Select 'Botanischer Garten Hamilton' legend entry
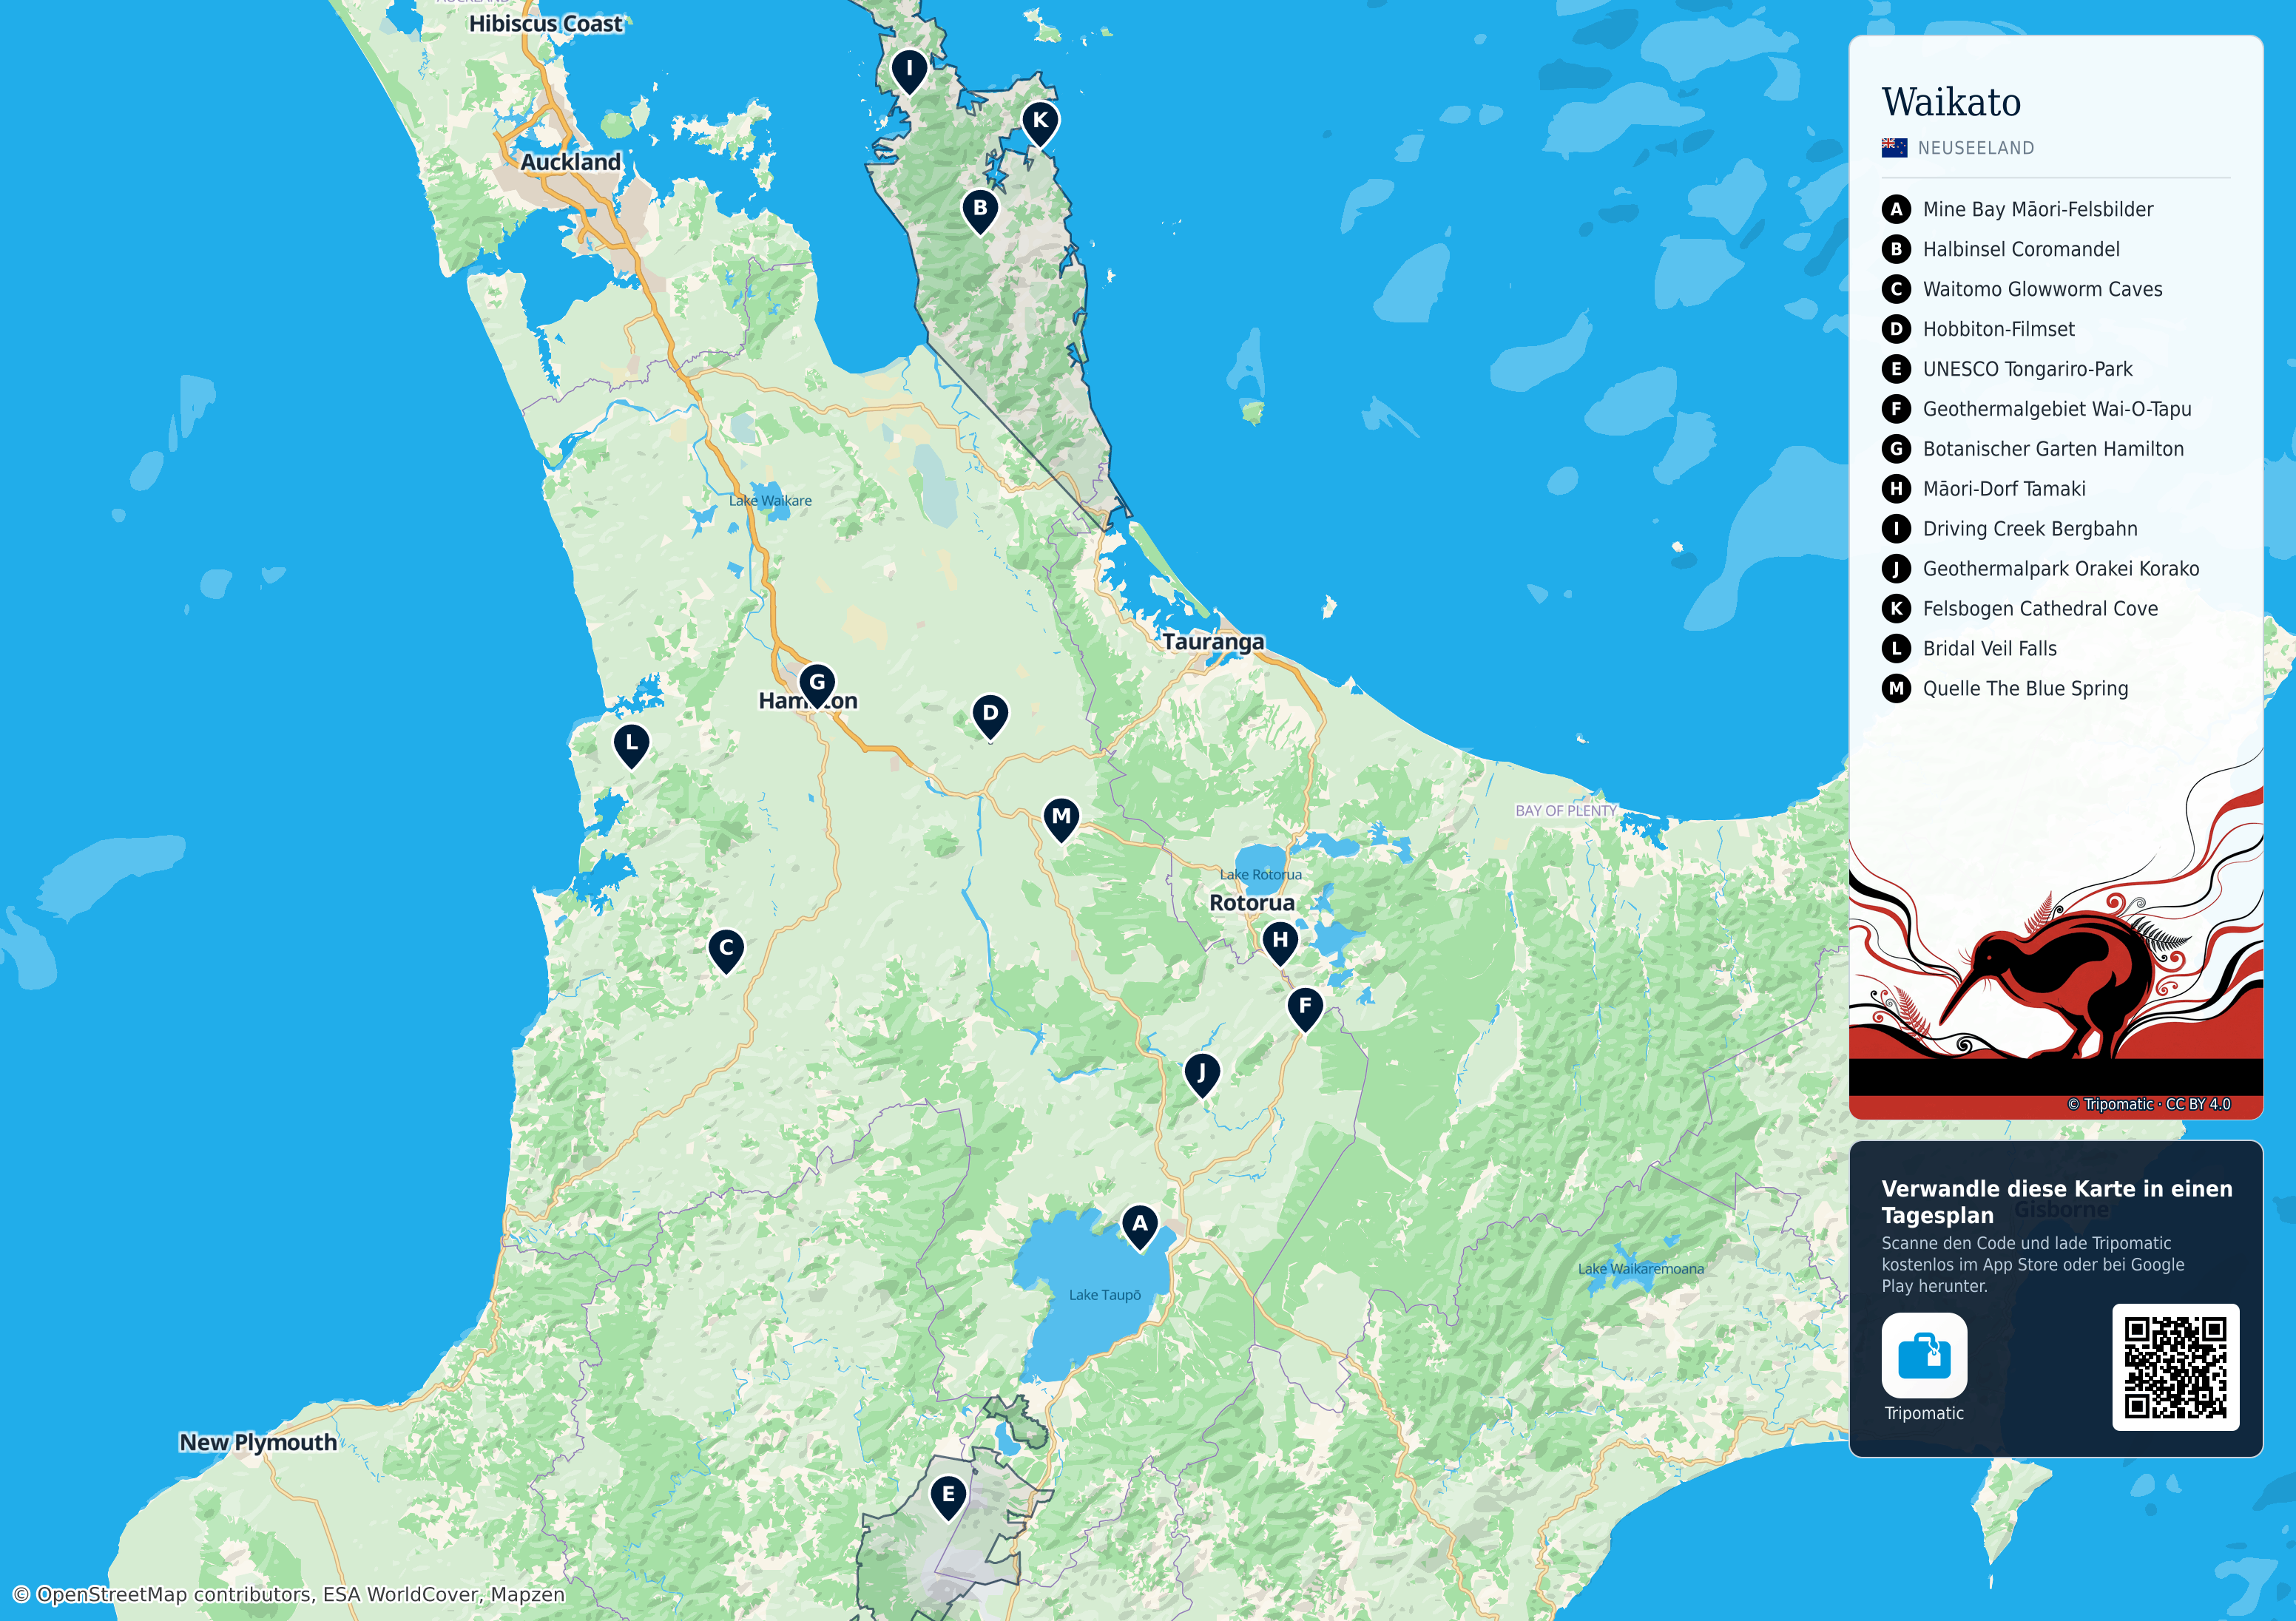 point(2053,449)
